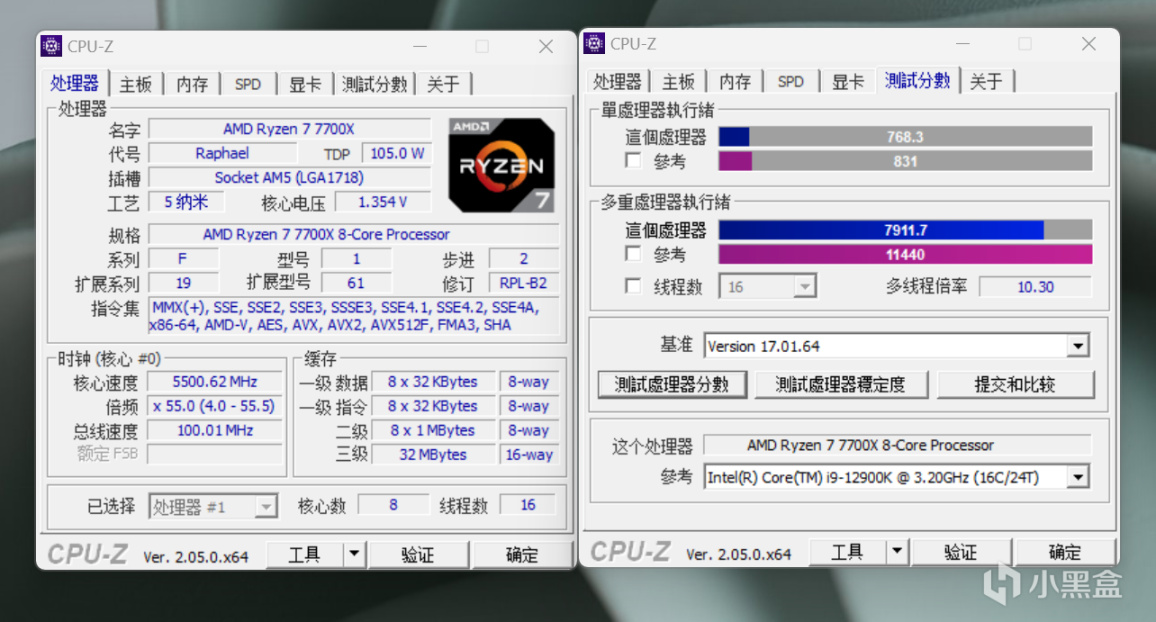Open the reference CPU dropdown showing i9-12900K
The image size is (1156, 622).
[x=1078, y=477]
